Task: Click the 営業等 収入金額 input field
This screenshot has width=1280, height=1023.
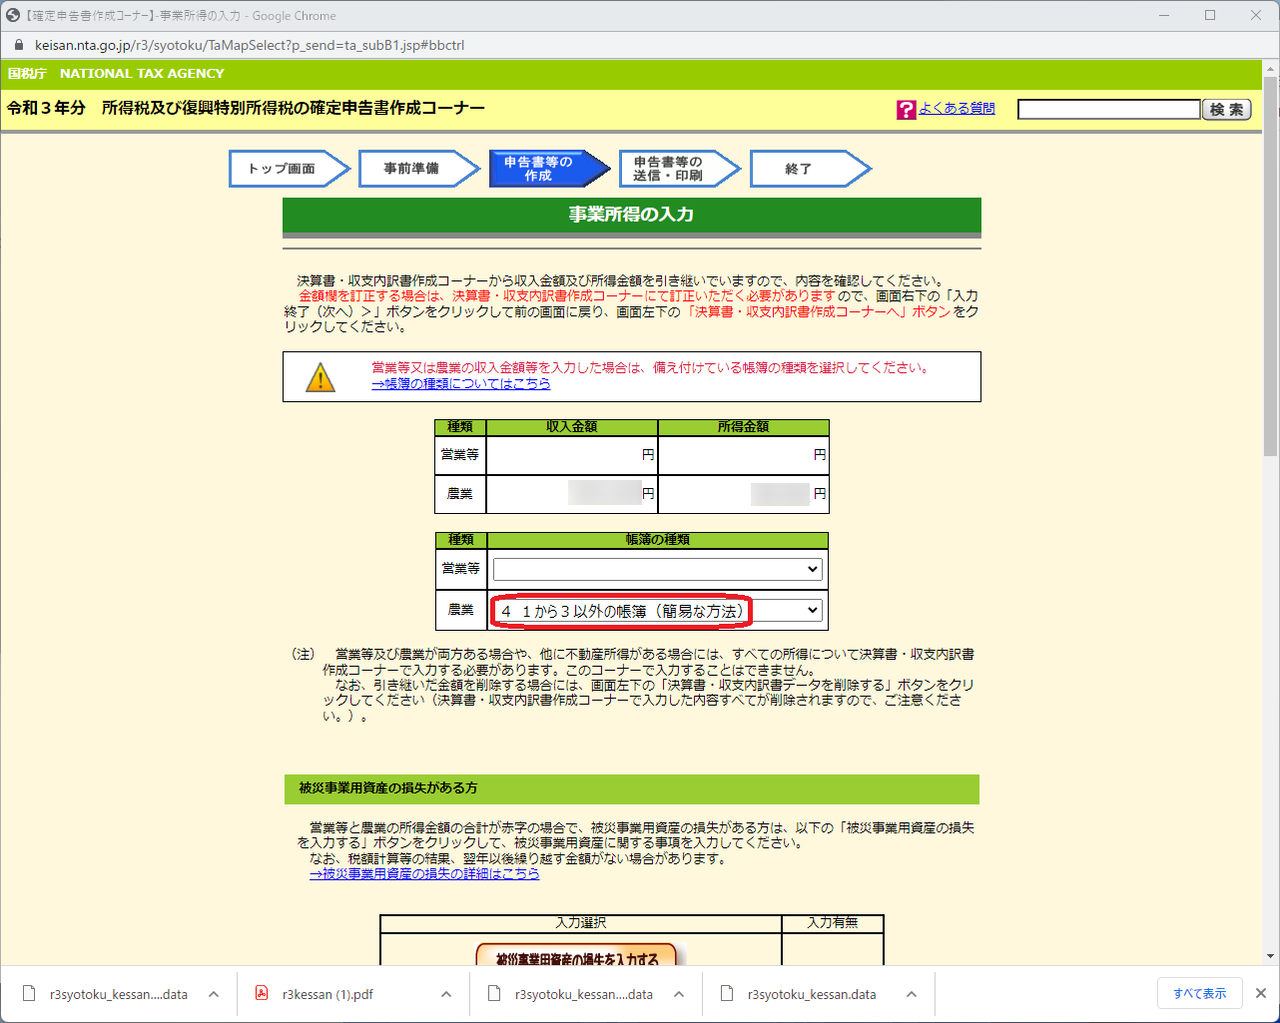Action: [x=572, y=455]
